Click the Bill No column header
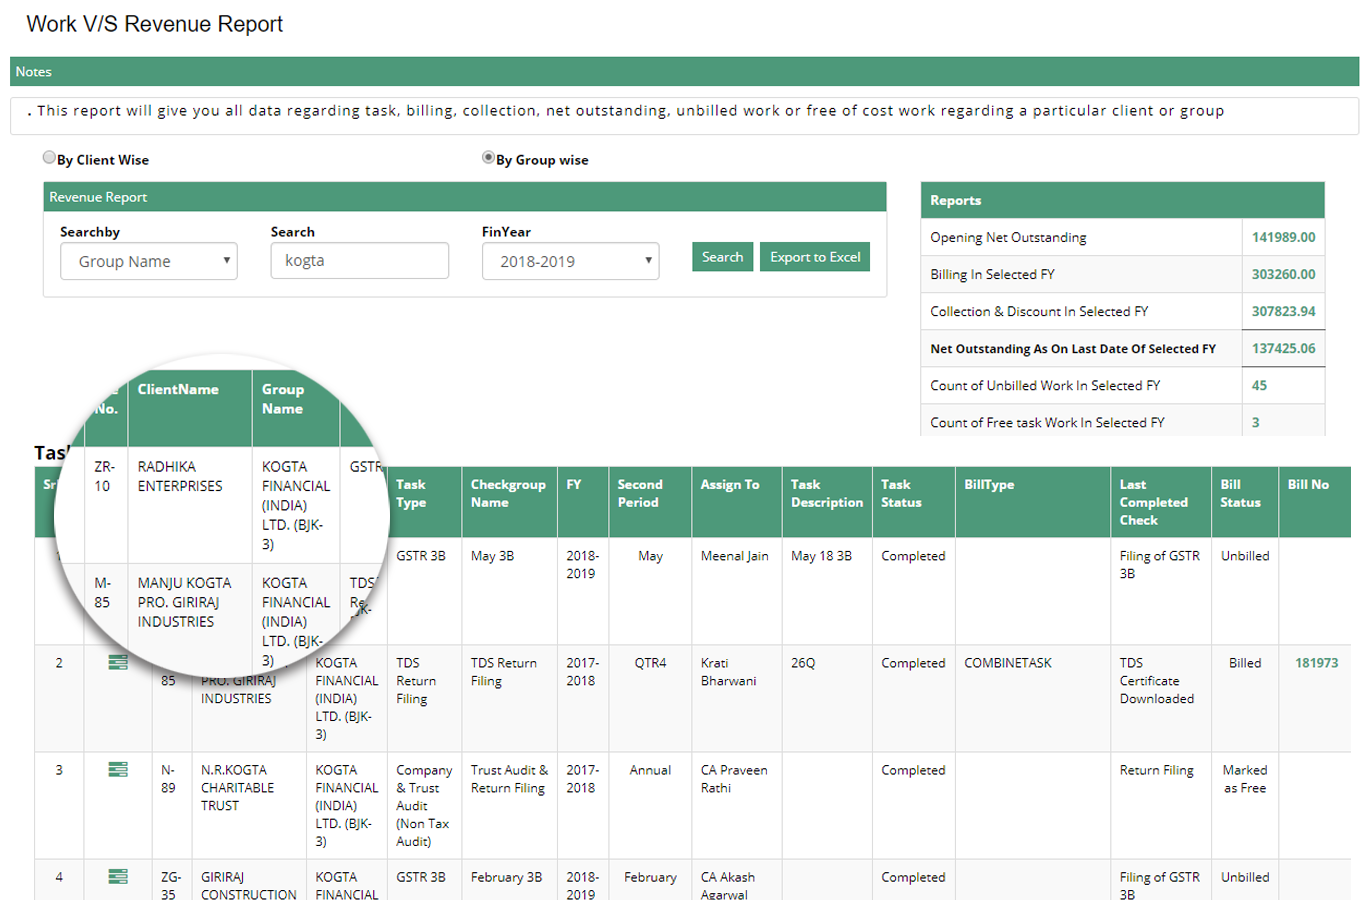Image resolution: width=1366 pixels, height=900 pixels. tap(1314, 502)
